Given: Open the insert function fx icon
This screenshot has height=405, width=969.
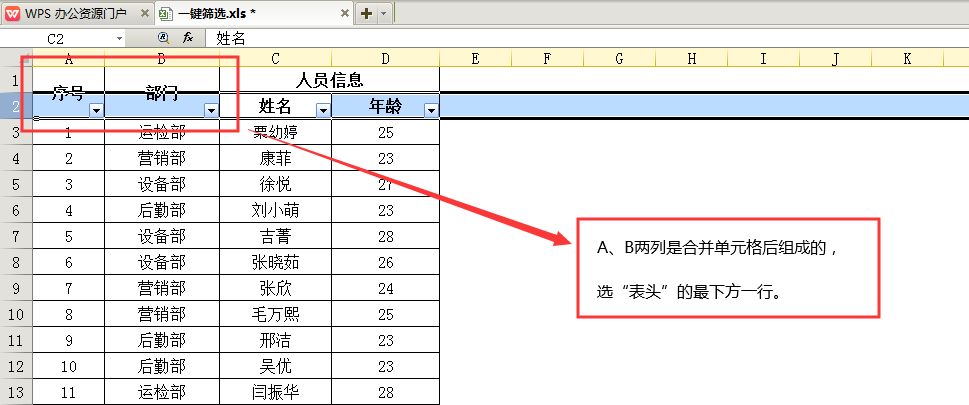Looking at the screenshot, I should click(x=188, y=38).
